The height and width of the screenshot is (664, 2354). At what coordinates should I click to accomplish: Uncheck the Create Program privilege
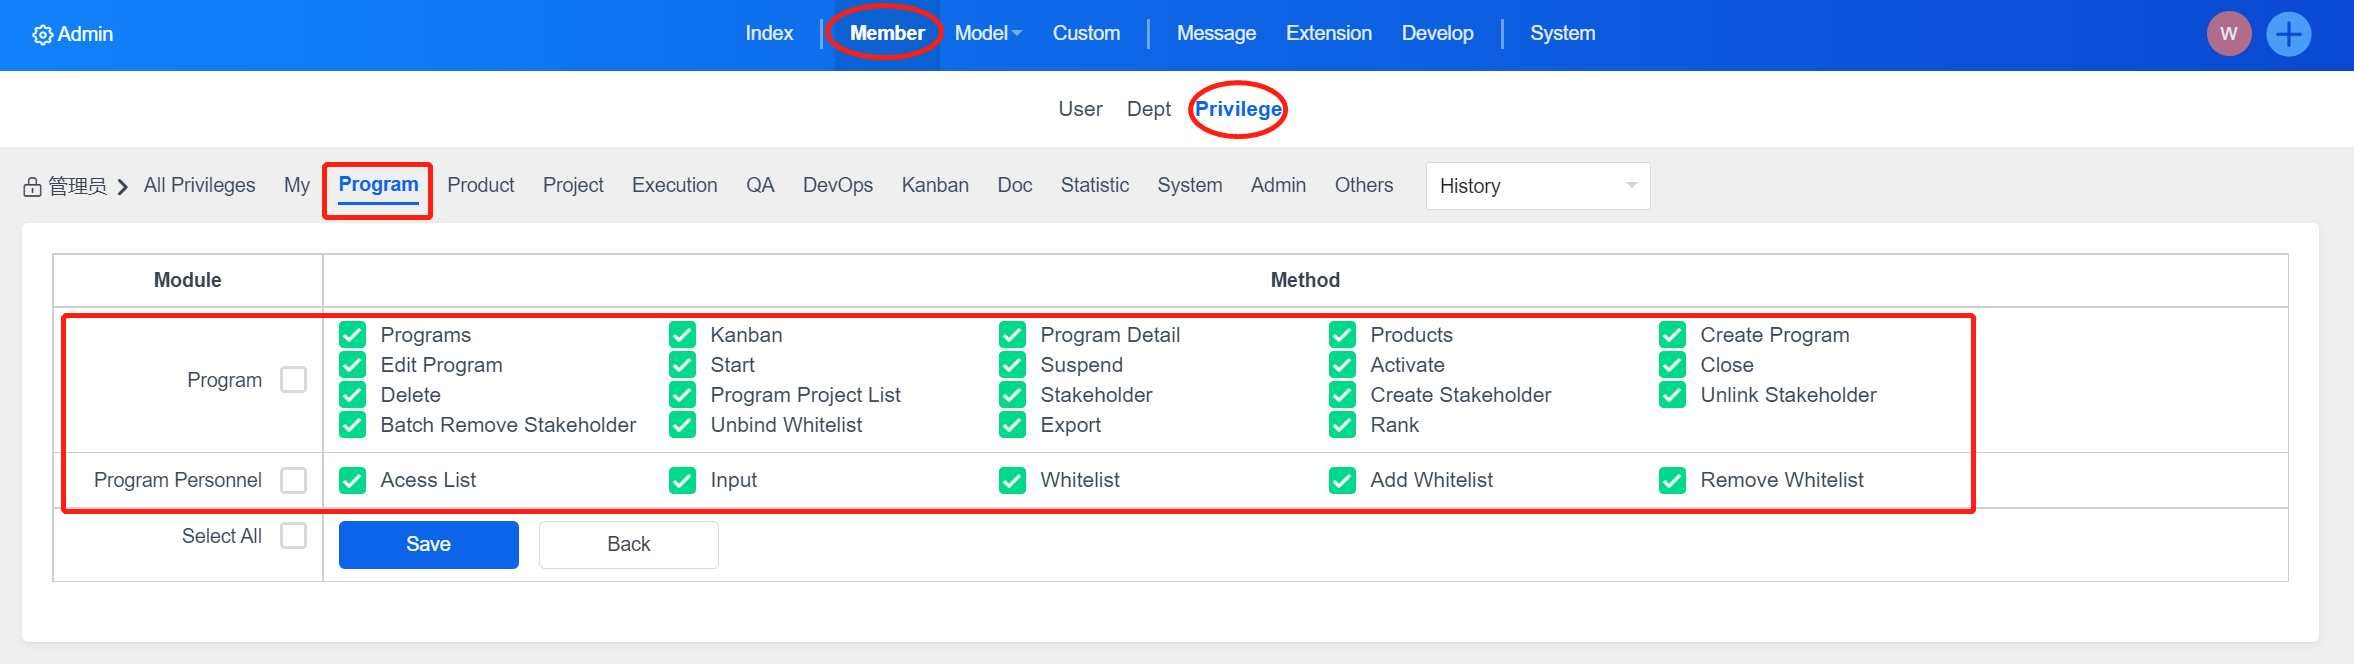pos(1672,334)
